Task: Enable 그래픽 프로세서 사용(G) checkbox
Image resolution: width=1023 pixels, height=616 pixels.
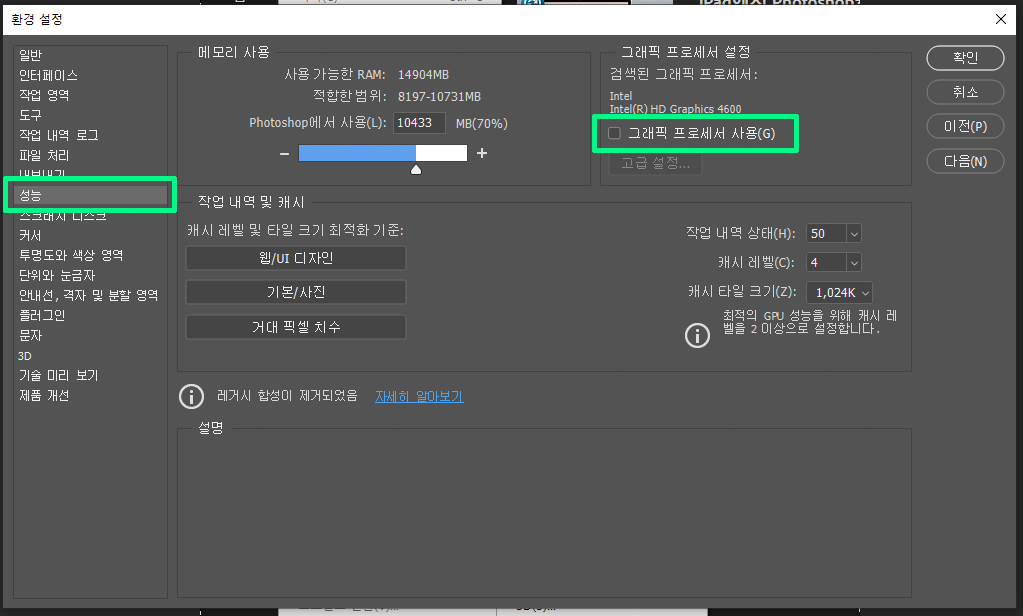Action: point(614,133)
